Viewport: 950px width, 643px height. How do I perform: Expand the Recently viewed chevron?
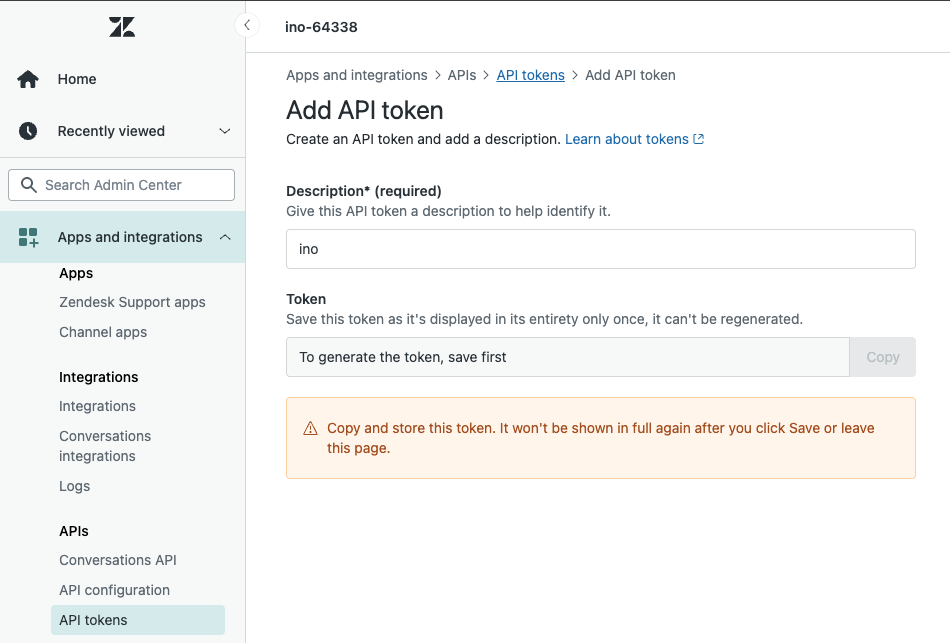click(225, 131)
